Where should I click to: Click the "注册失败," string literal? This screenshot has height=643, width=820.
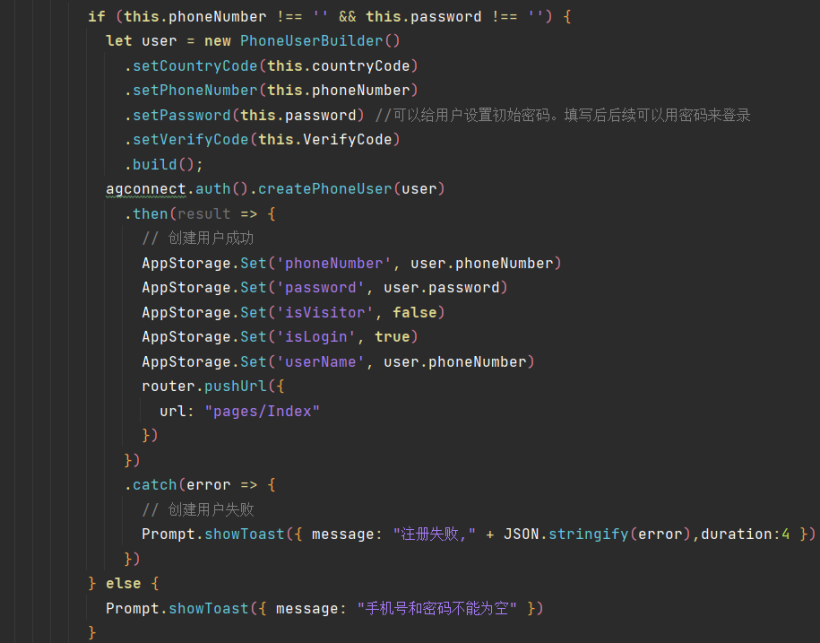coord(434,534)
